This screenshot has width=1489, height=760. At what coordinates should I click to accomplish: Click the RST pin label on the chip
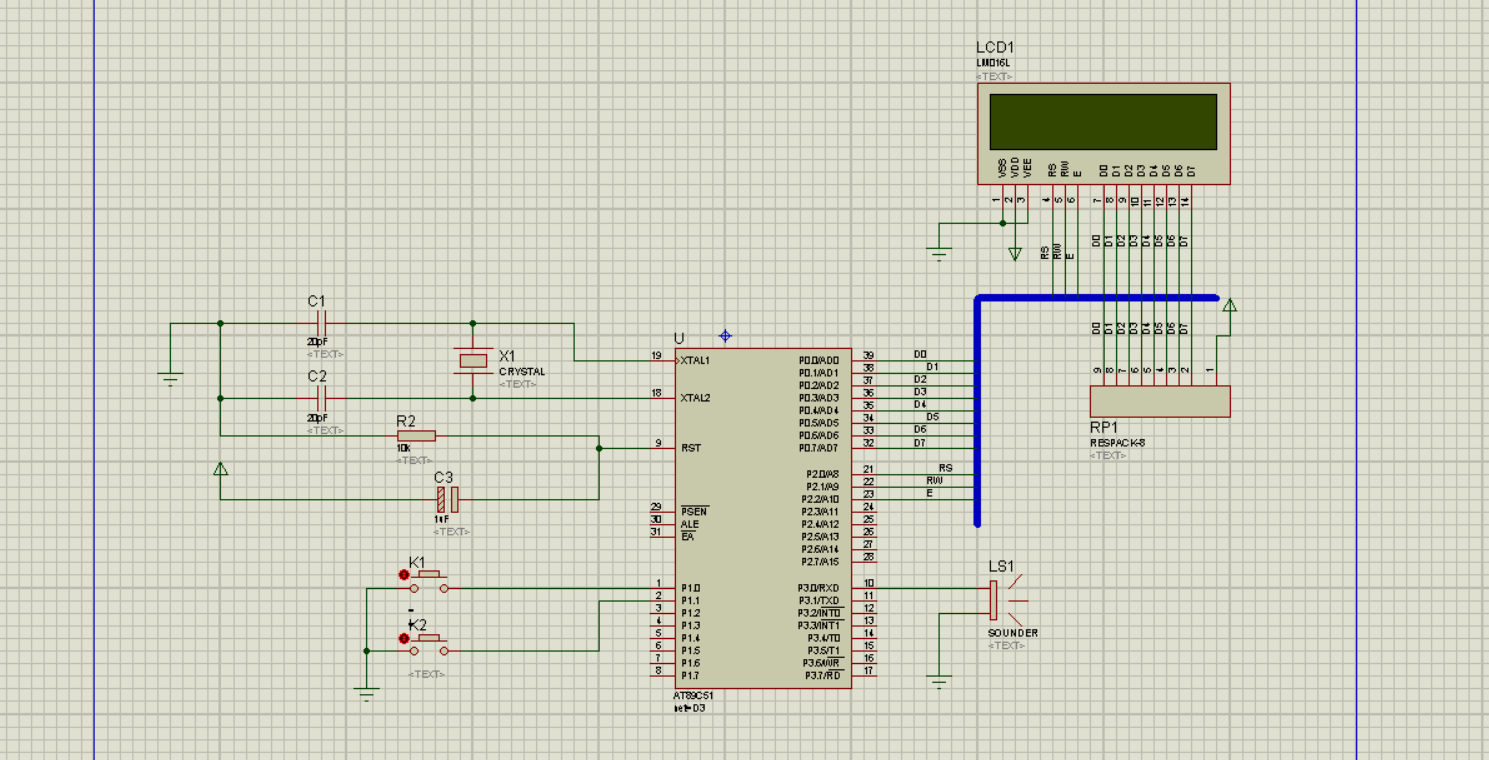coord(690,448)
